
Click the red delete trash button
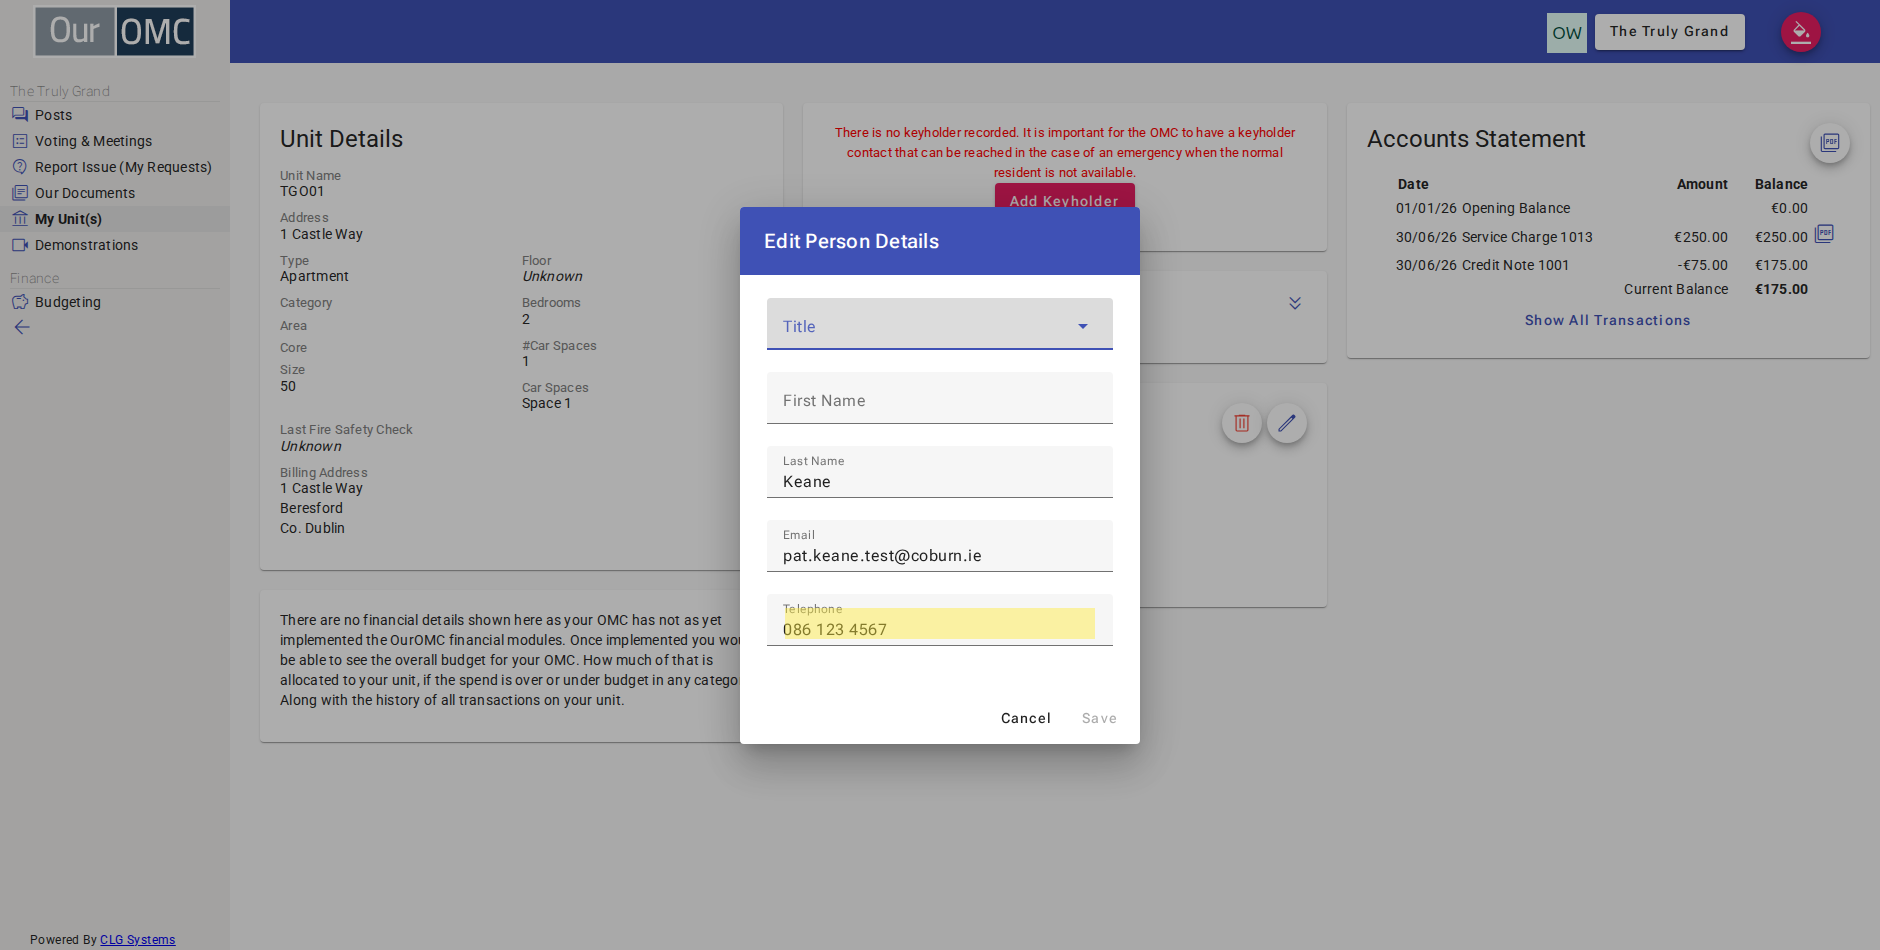pos(1242,423)
